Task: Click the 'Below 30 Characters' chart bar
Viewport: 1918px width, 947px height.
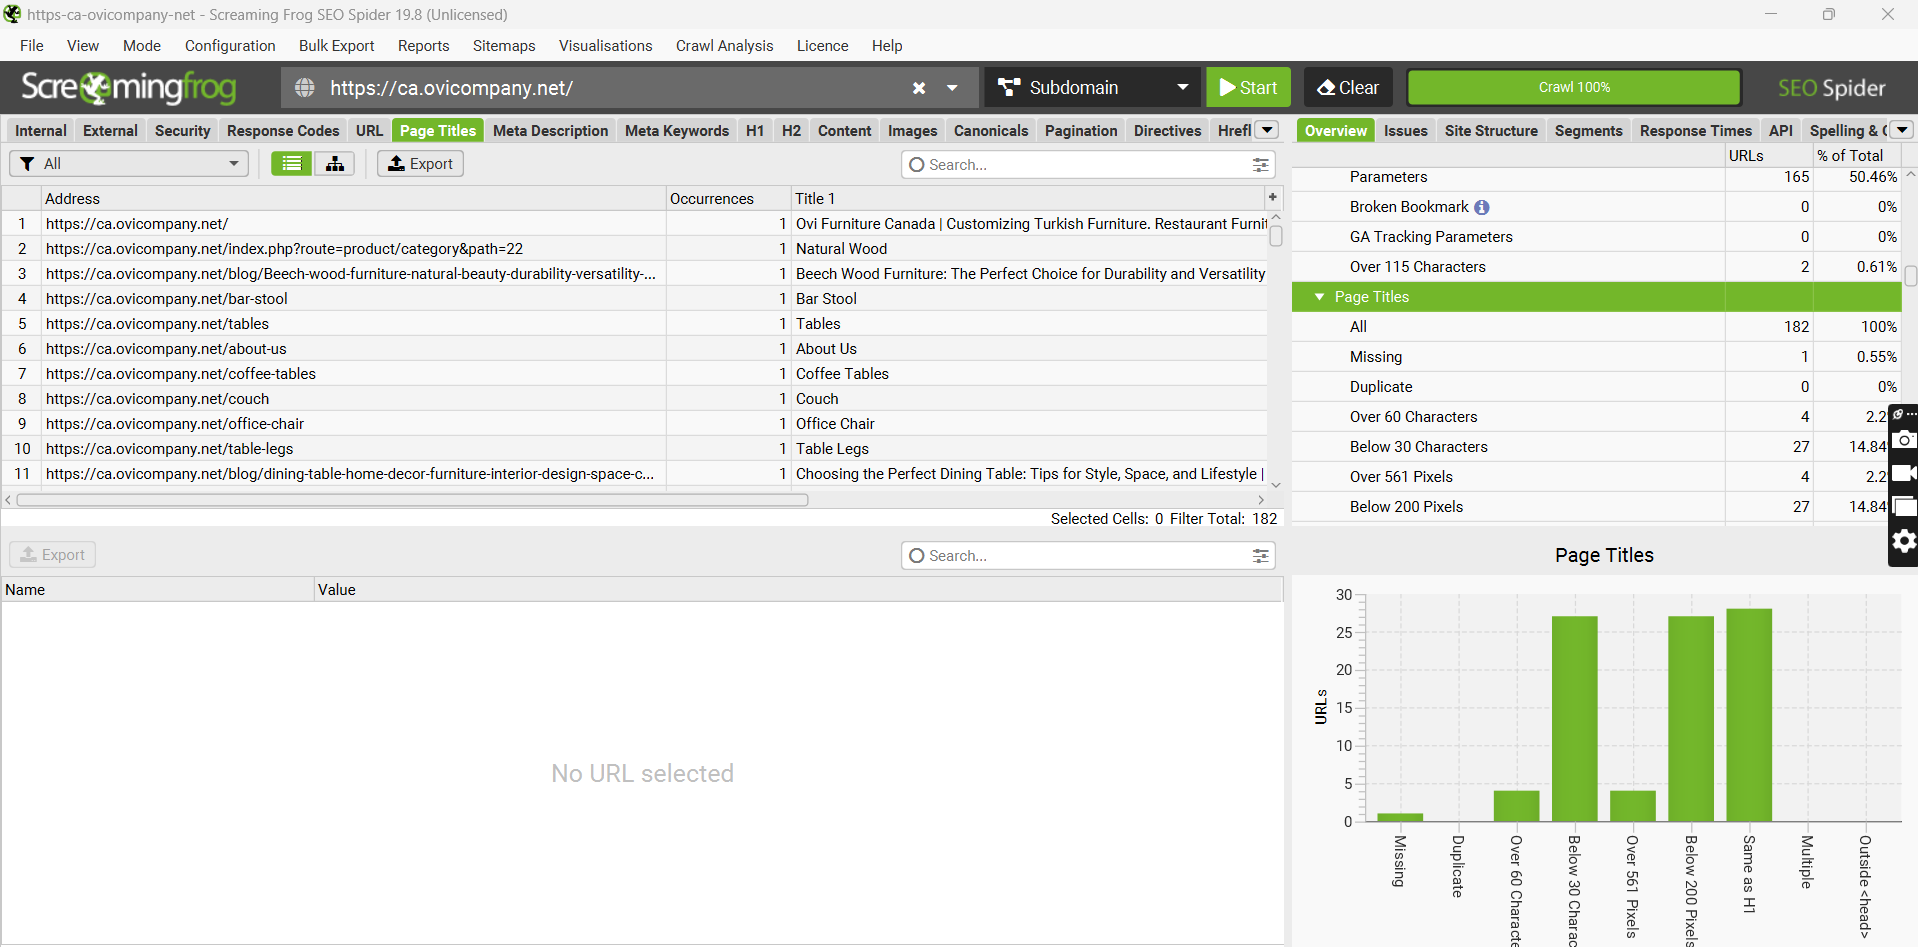Action: click(x=1574, y=719)
